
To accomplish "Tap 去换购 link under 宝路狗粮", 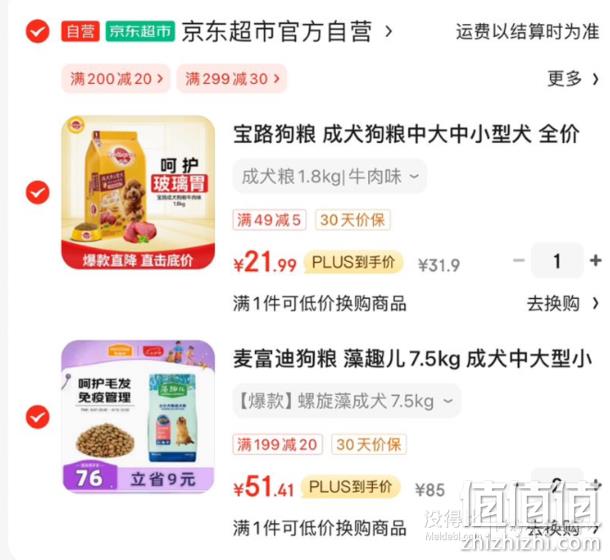I will (x=563, y=304).
